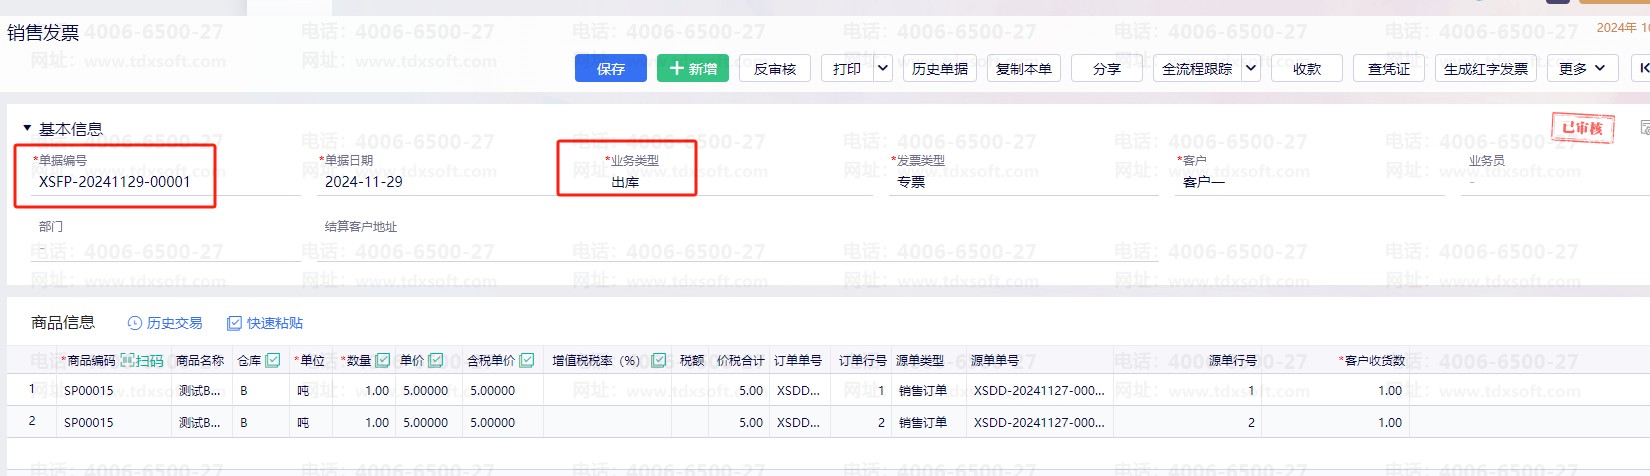Click batch-fill icon beside 含税单价 column
The width and height of the screenshot is (1650, 476).
[x=527, y=360]
